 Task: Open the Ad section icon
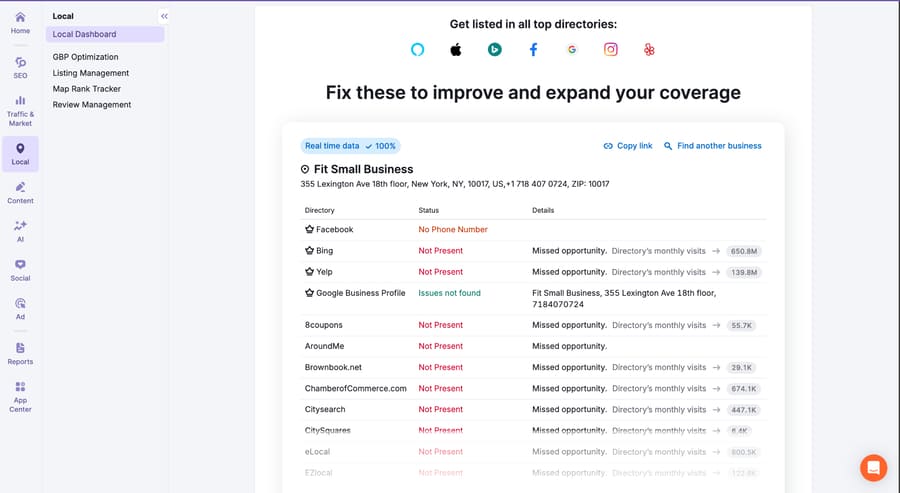20,303
